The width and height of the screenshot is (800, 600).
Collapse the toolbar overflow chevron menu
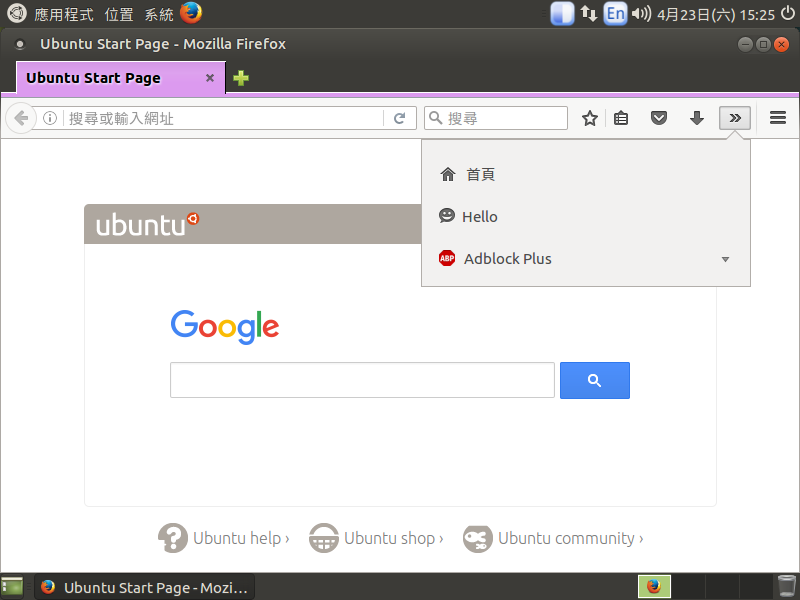pyautogui.click(x=735, y=118)
